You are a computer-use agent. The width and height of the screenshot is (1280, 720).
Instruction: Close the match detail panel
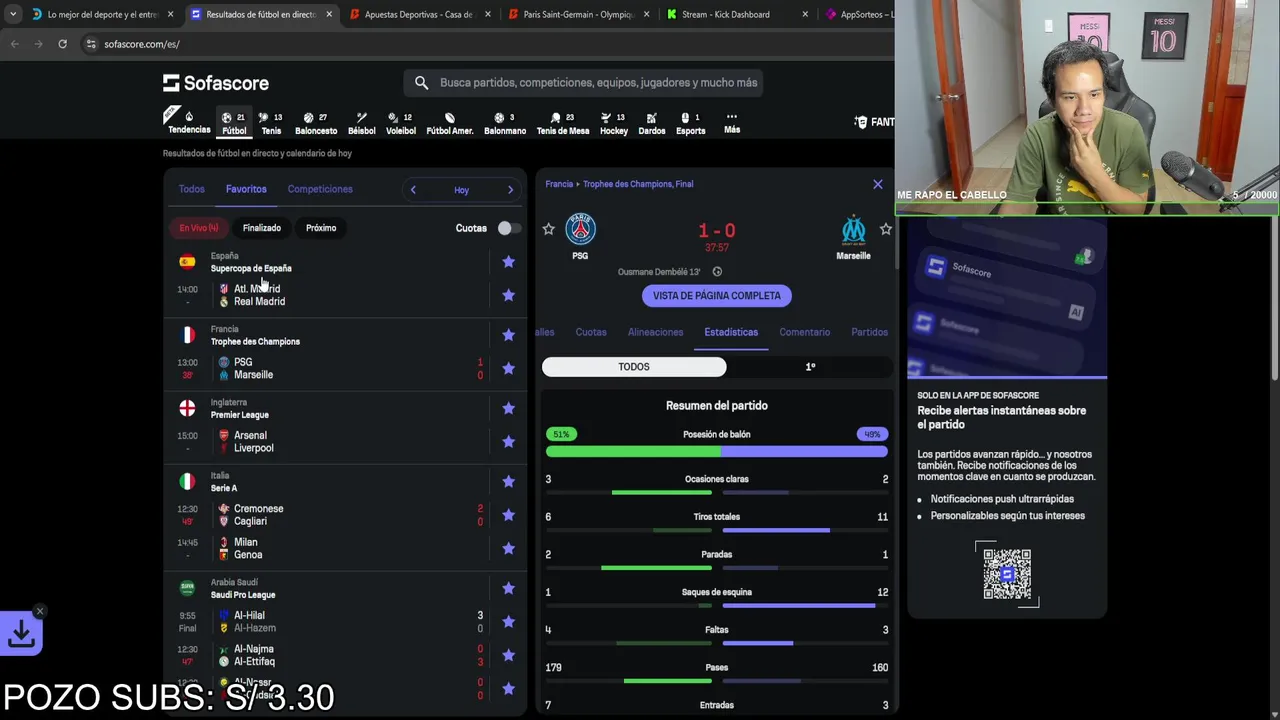tap(878, 185)
